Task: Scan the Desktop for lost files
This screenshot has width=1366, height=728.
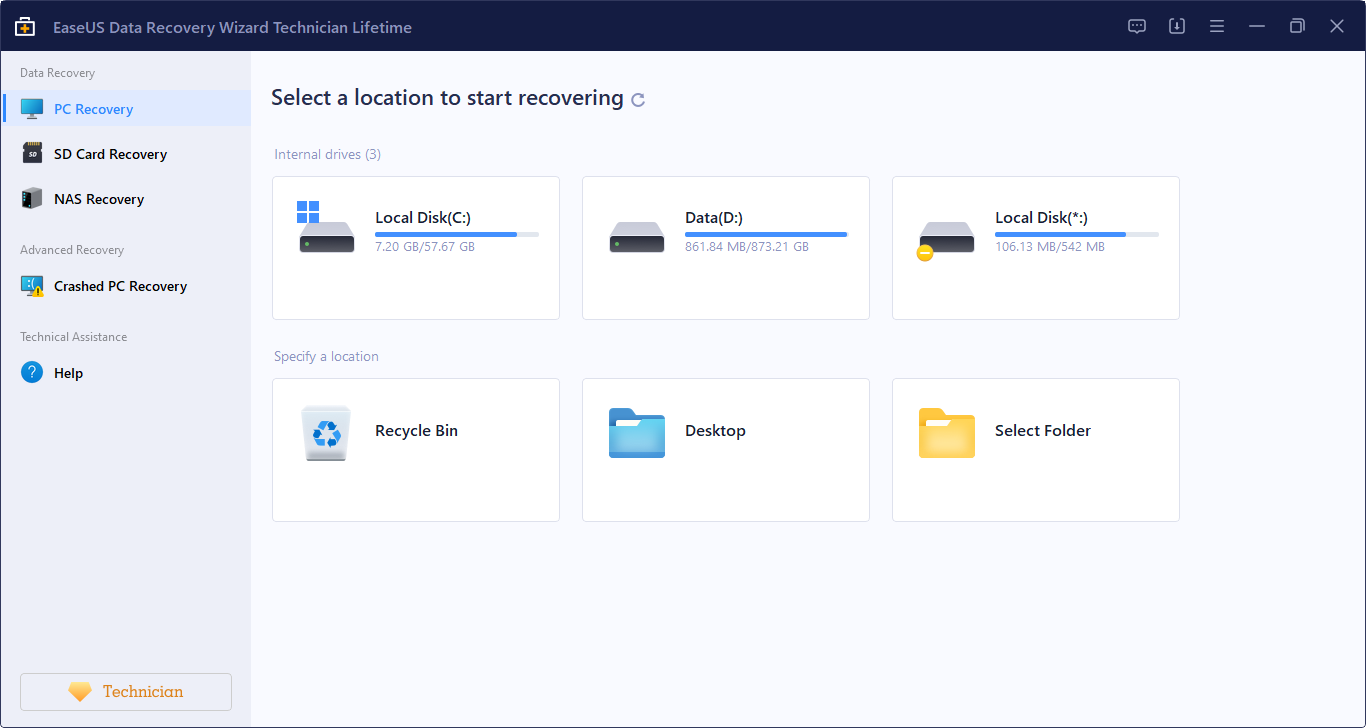Action: coord(725,449)
